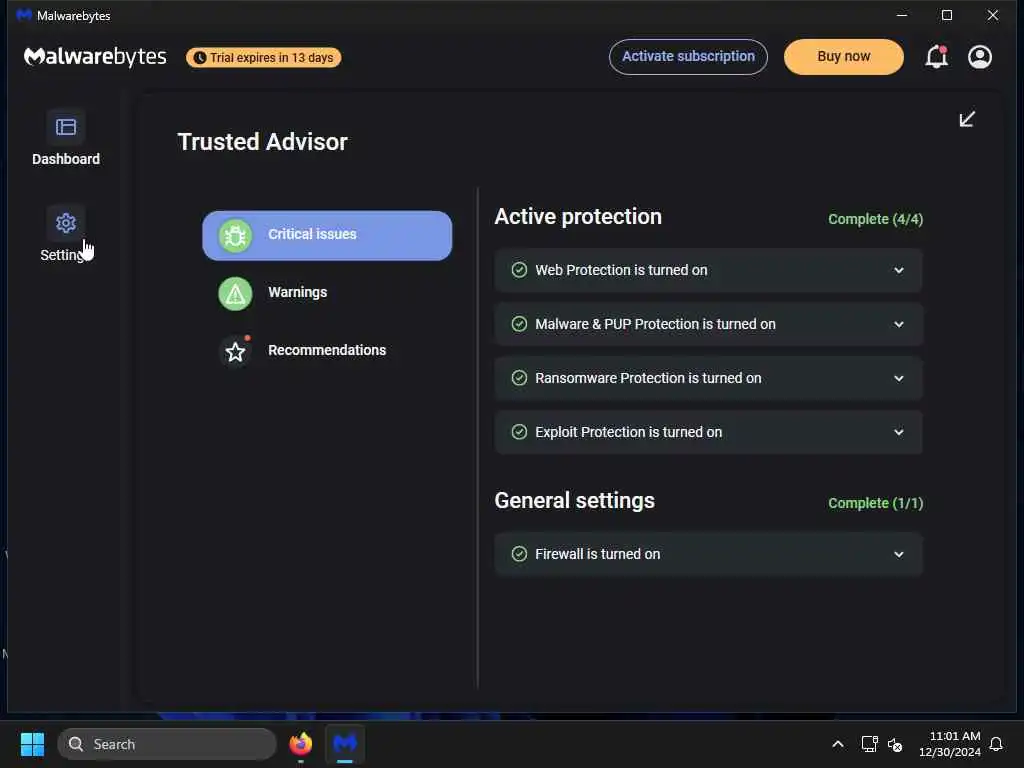This screenshot has height=768, width=1024.
Task: Show hidden system tray icons
Action: point(838,744)
